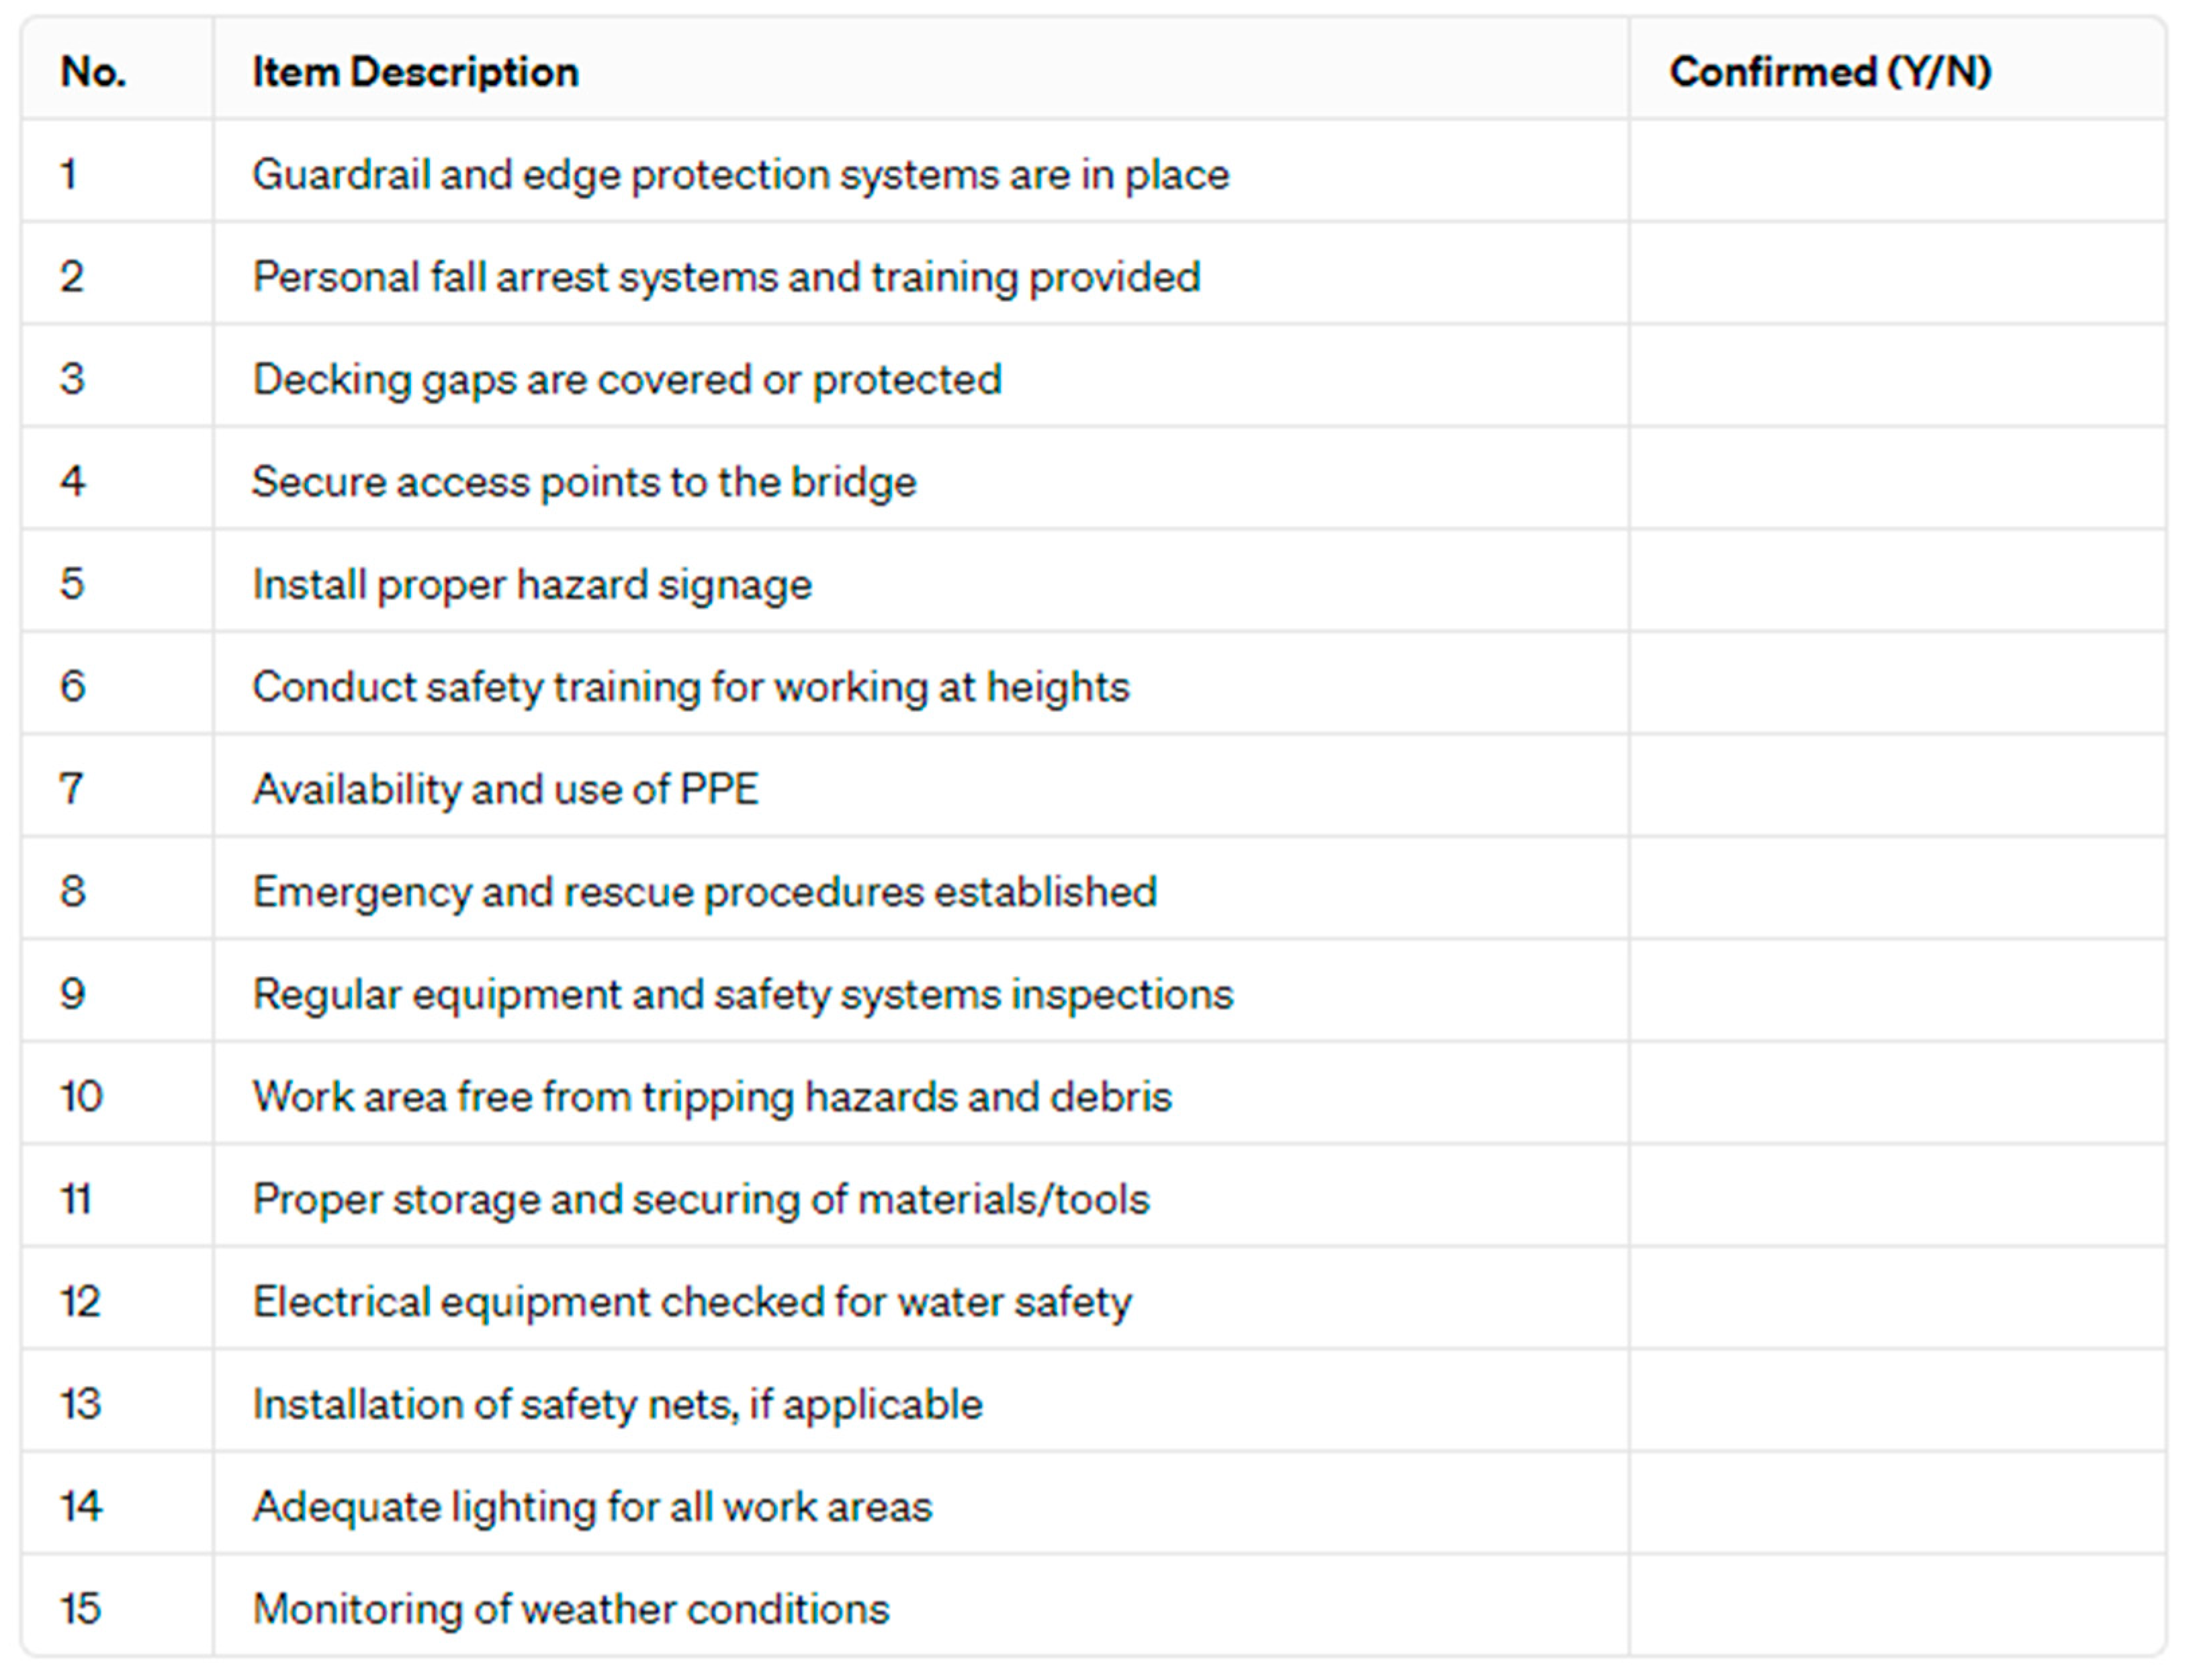Click Confirmed cell for safety nets installation
The height and width of the screenshot is (1680, 2187).
pyautogui.click(x=1896, y=1403)
